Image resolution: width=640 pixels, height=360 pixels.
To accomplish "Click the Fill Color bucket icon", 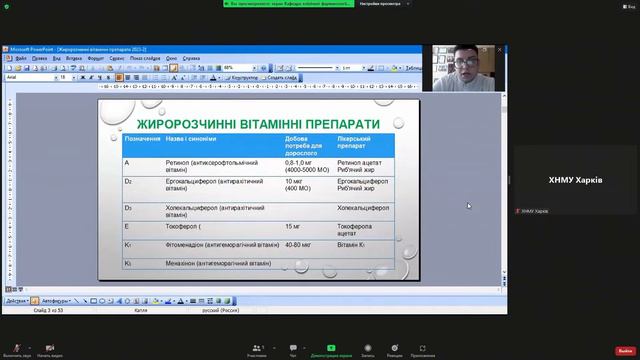I will 155,301.
